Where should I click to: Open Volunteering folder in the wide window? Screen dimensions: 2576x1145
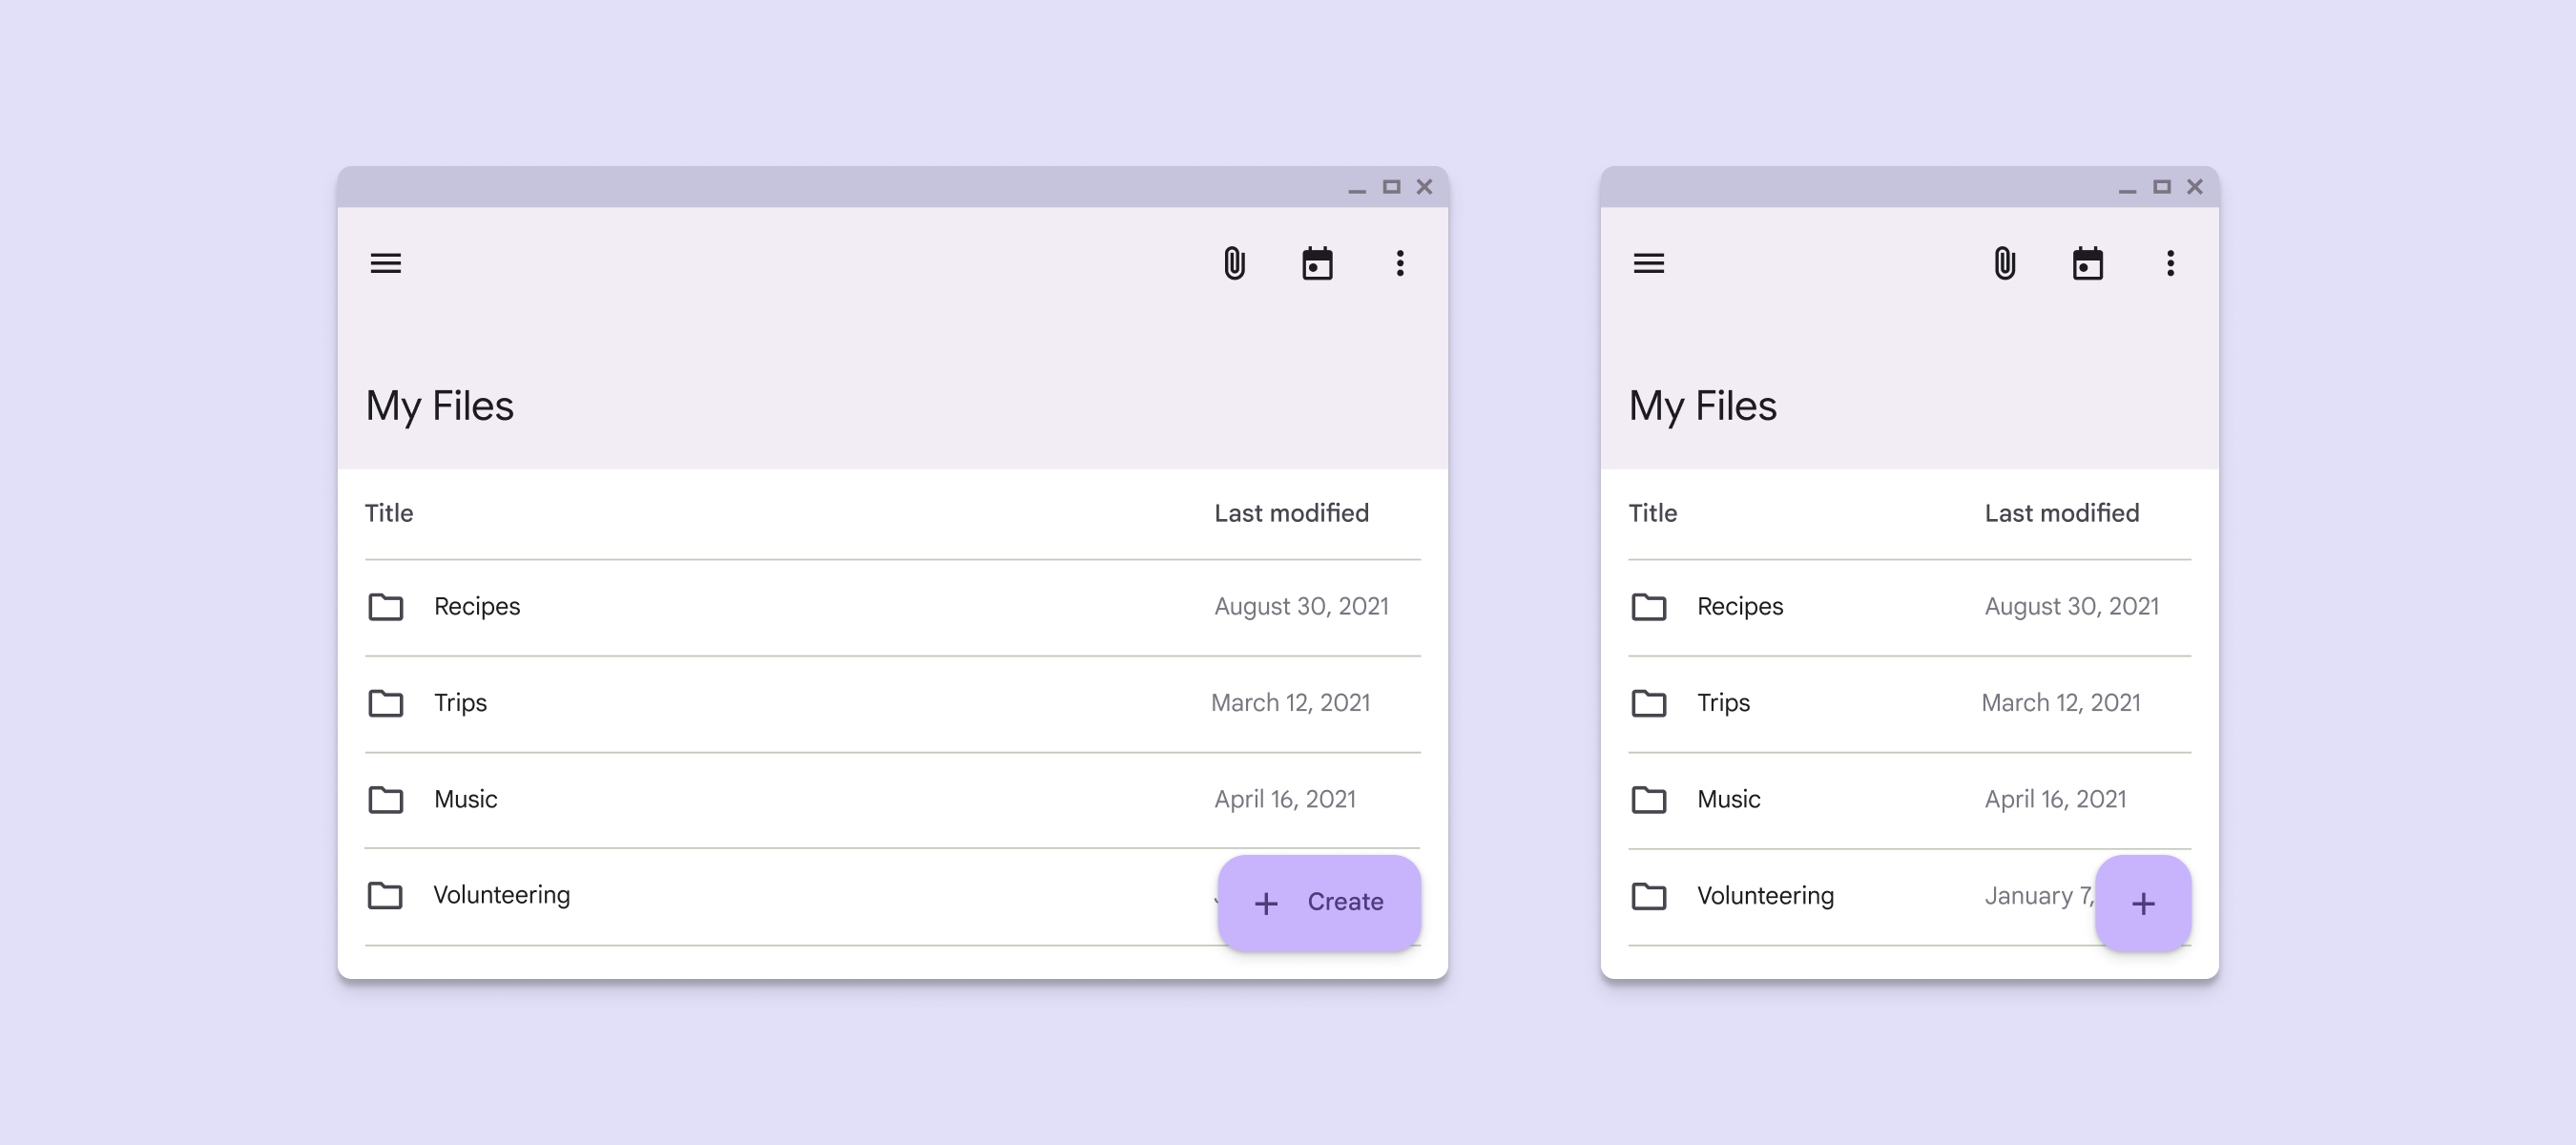pyautogui.click(x=501, y=895)
